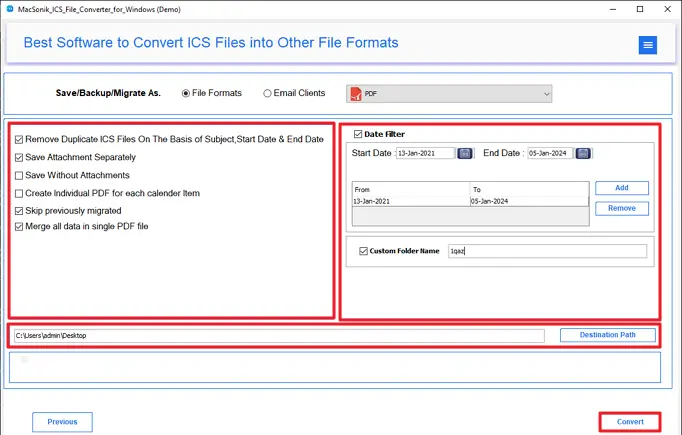Uncheck Save Attachment Separately
The image size is (682, 435).
tap(19, 157)
